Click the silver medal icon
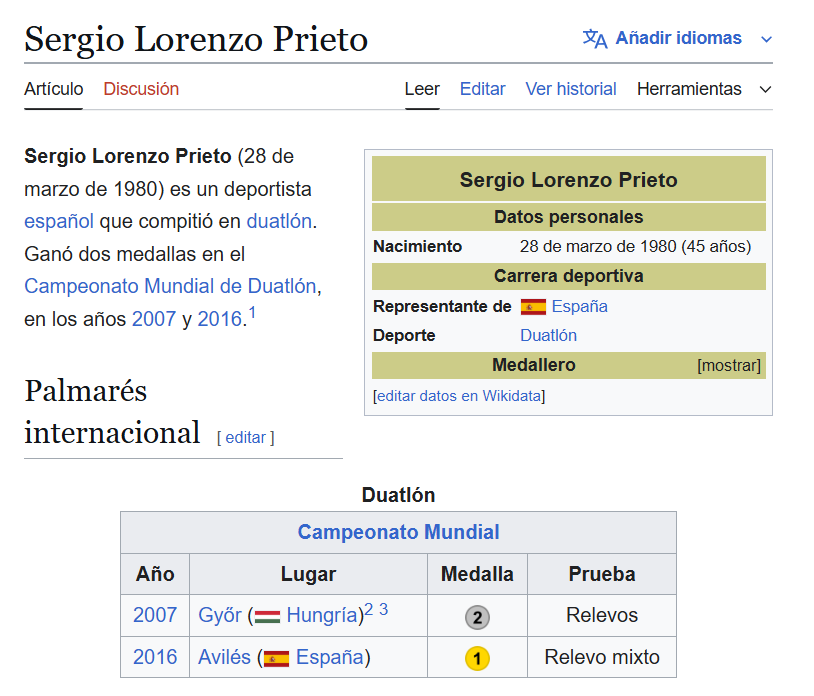 coord(477,617)
